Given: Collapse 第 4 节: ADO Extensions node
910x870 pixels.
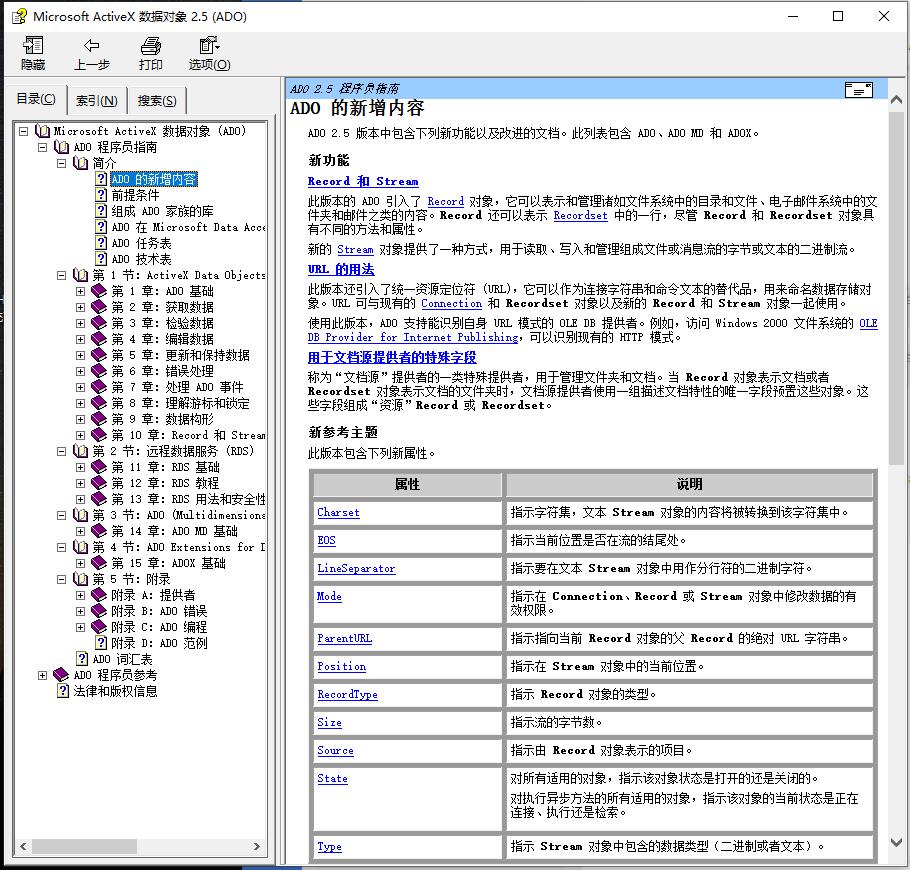Looking at the screenshot, I should [62, 547].
